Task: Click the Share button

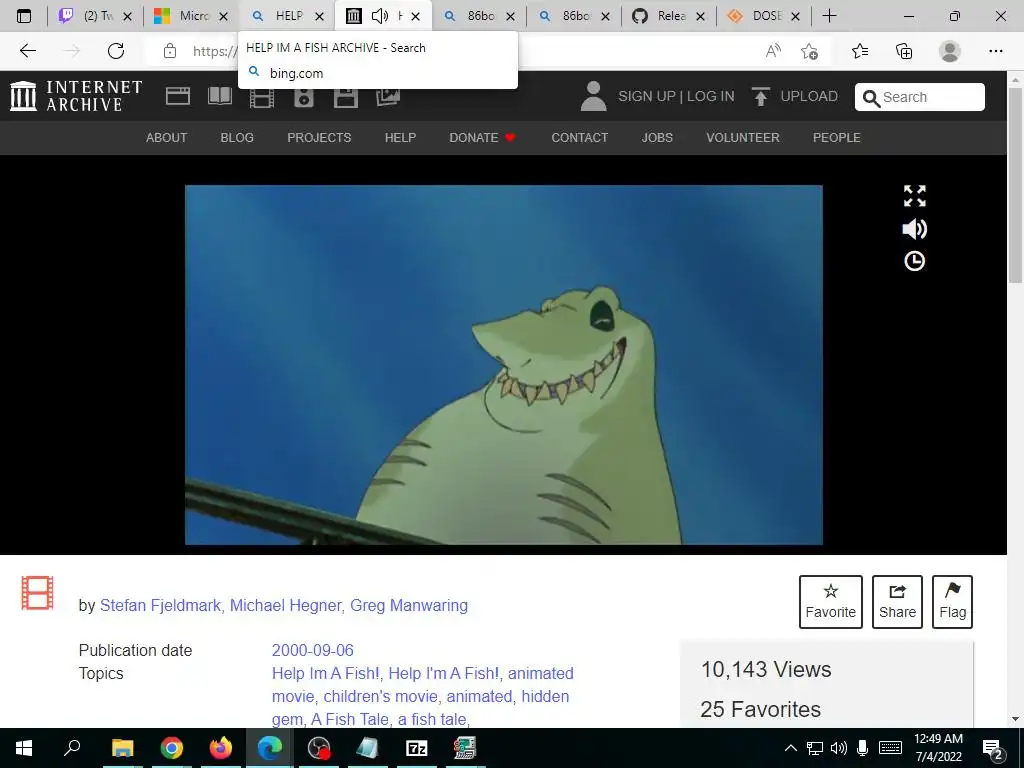Action: 897,601
